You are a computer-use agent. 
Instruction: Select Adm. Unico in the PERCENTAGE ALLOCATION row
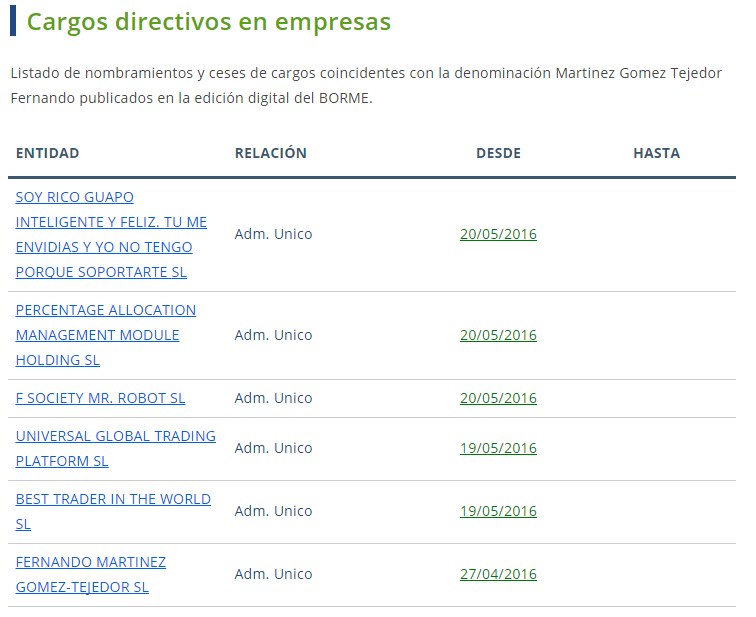tap(273, 335)
